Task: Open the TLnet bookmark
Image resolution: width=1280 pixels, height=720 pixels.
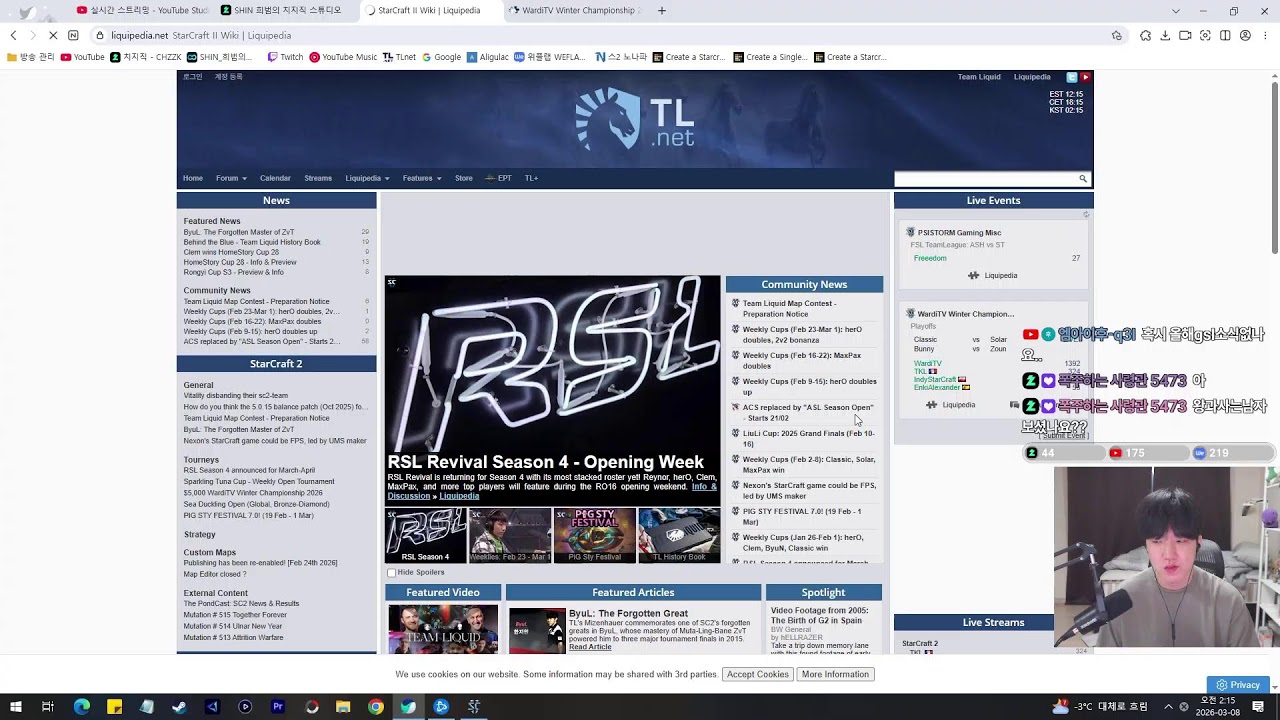Action: pos(399,57)
